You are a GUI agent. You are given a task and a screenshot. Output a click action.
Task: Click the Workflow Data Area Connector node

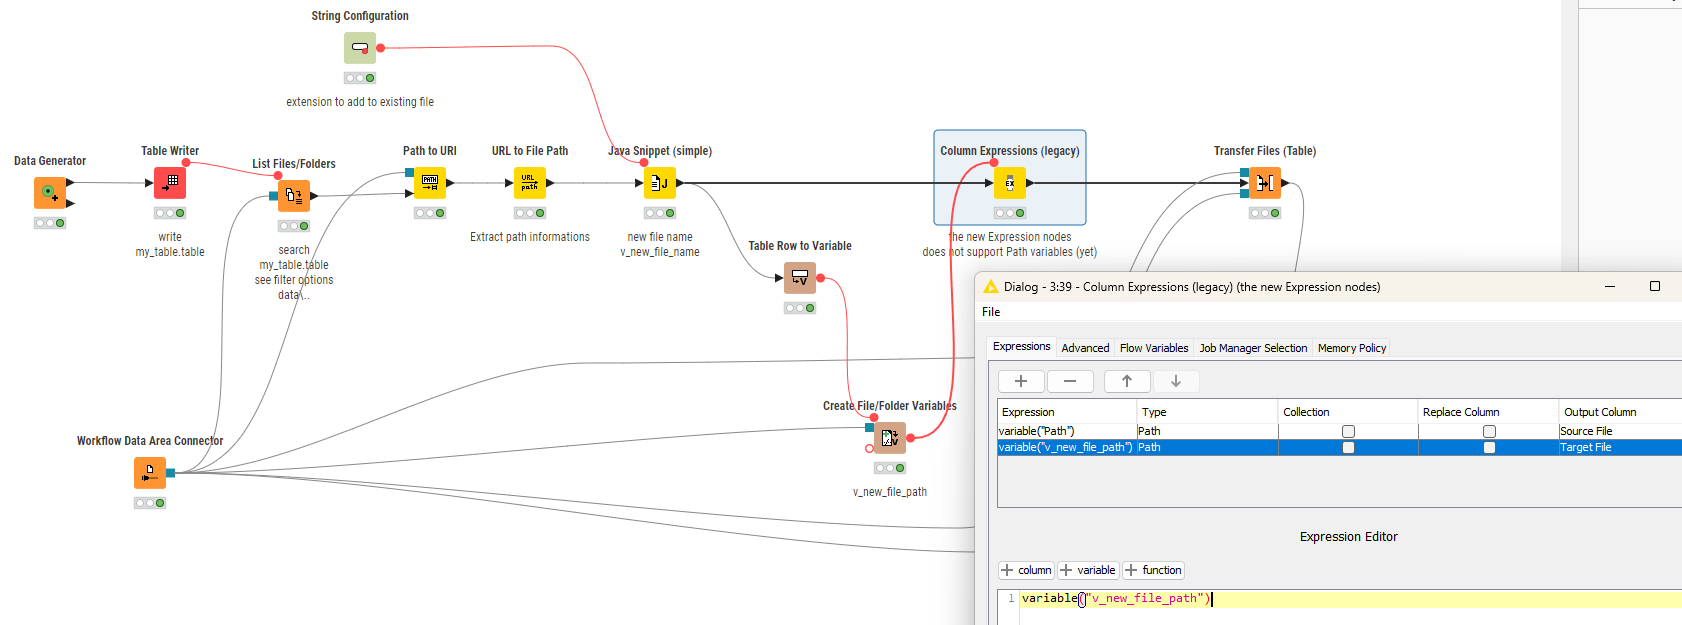pos(150,473)
